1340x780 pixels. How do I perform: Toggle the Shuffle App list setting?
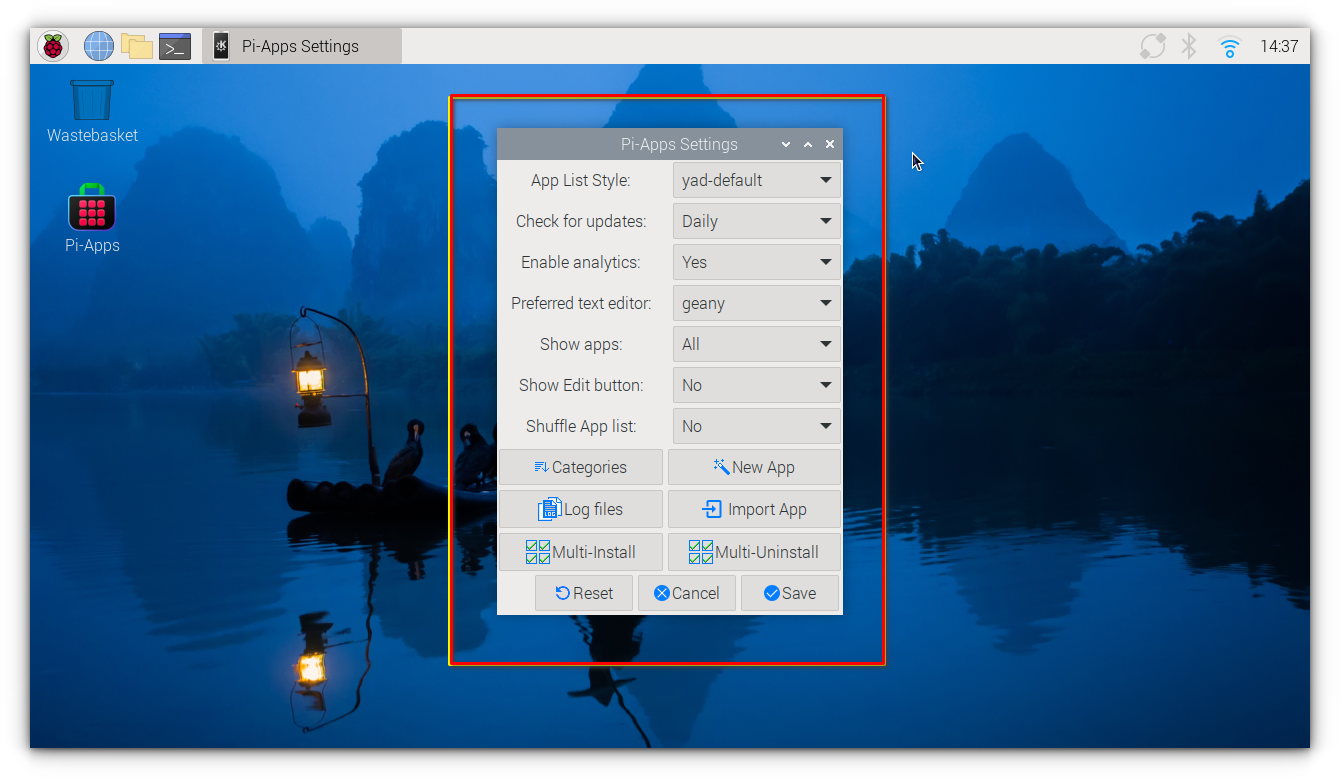(x=756, y=427)
